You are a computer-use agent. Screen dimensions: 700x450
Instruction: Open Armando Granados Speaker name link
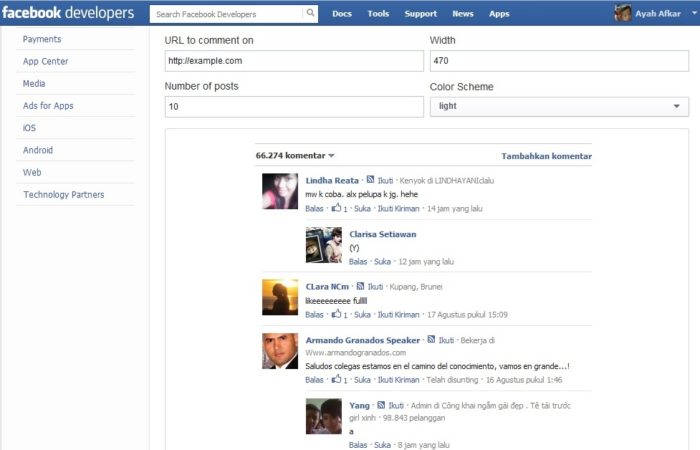point(362,340)
